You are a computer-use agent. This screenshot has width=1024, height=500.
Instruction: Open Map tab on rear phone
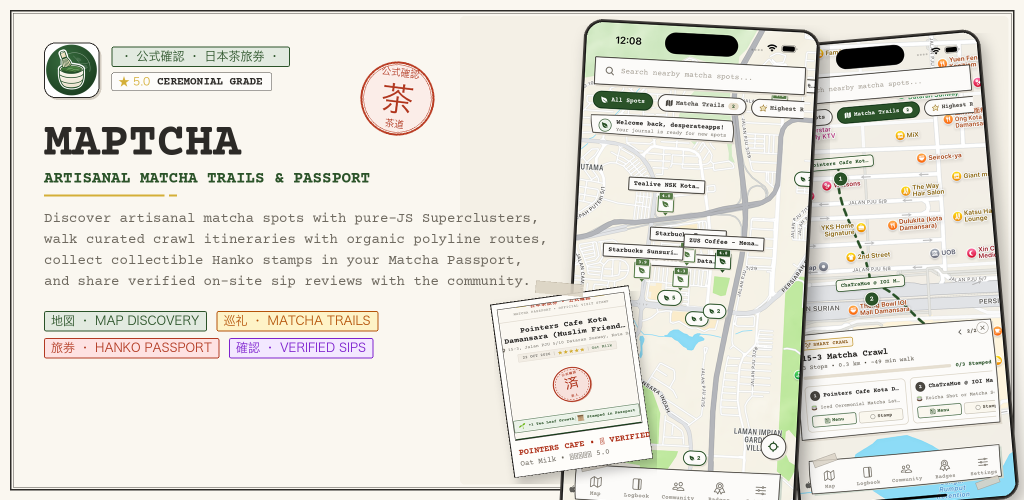coord(829,478)
